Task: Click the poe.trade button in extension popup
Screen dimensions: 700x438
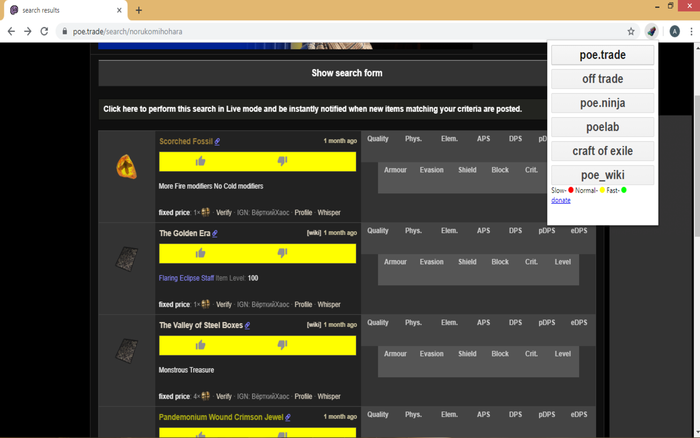Action: (x=603, y=55)
